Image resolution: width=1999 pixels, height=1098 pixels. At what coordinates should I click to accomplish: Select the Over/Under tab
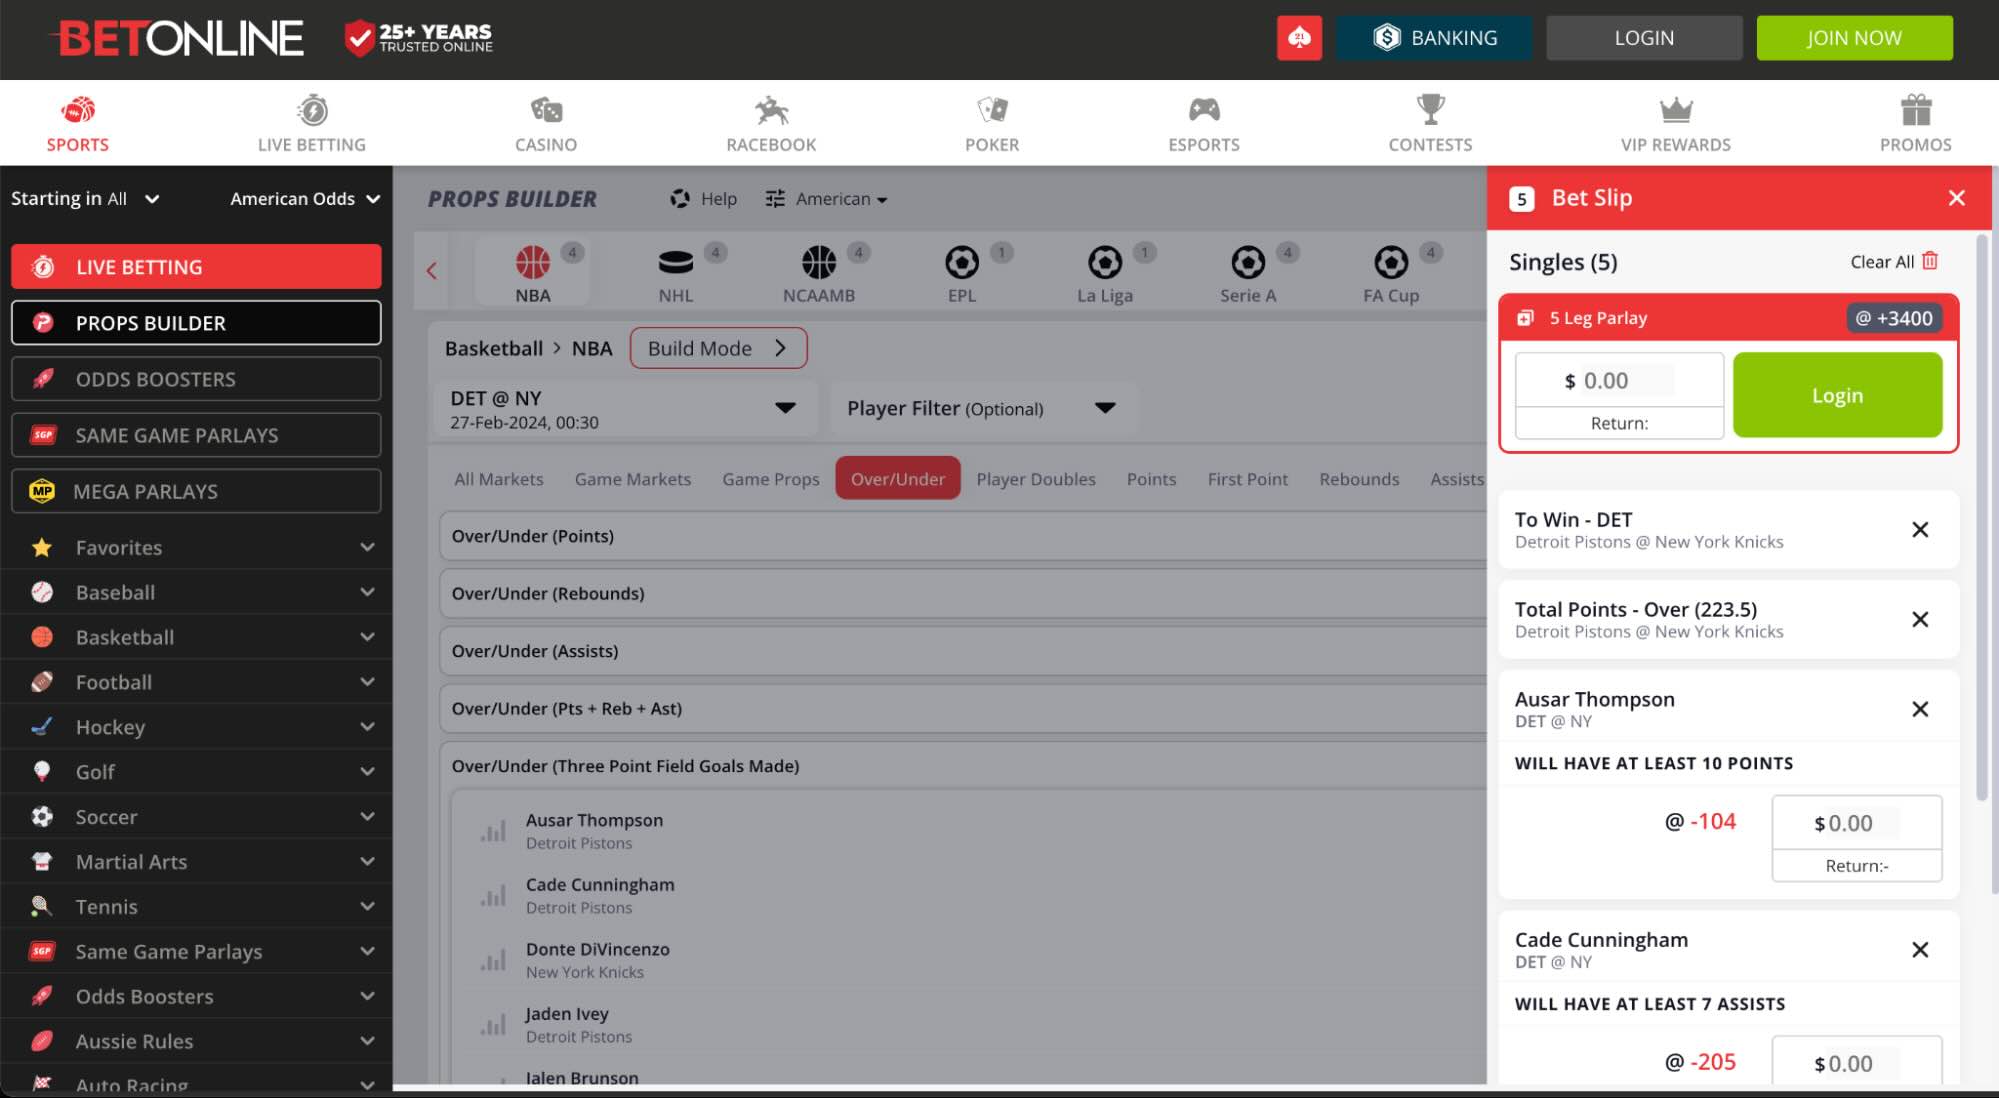tap(898, 478)
